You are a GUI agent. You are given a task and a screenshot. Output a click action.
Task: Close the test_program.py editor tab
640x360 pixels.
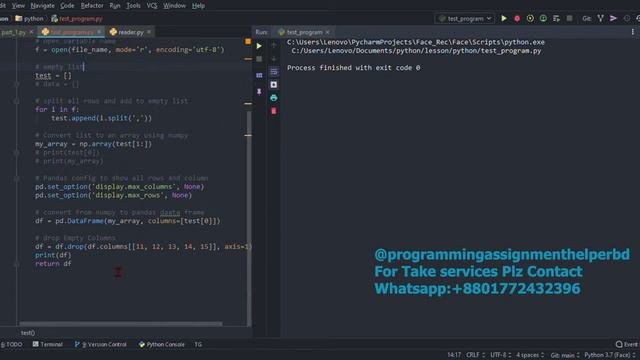99,31
